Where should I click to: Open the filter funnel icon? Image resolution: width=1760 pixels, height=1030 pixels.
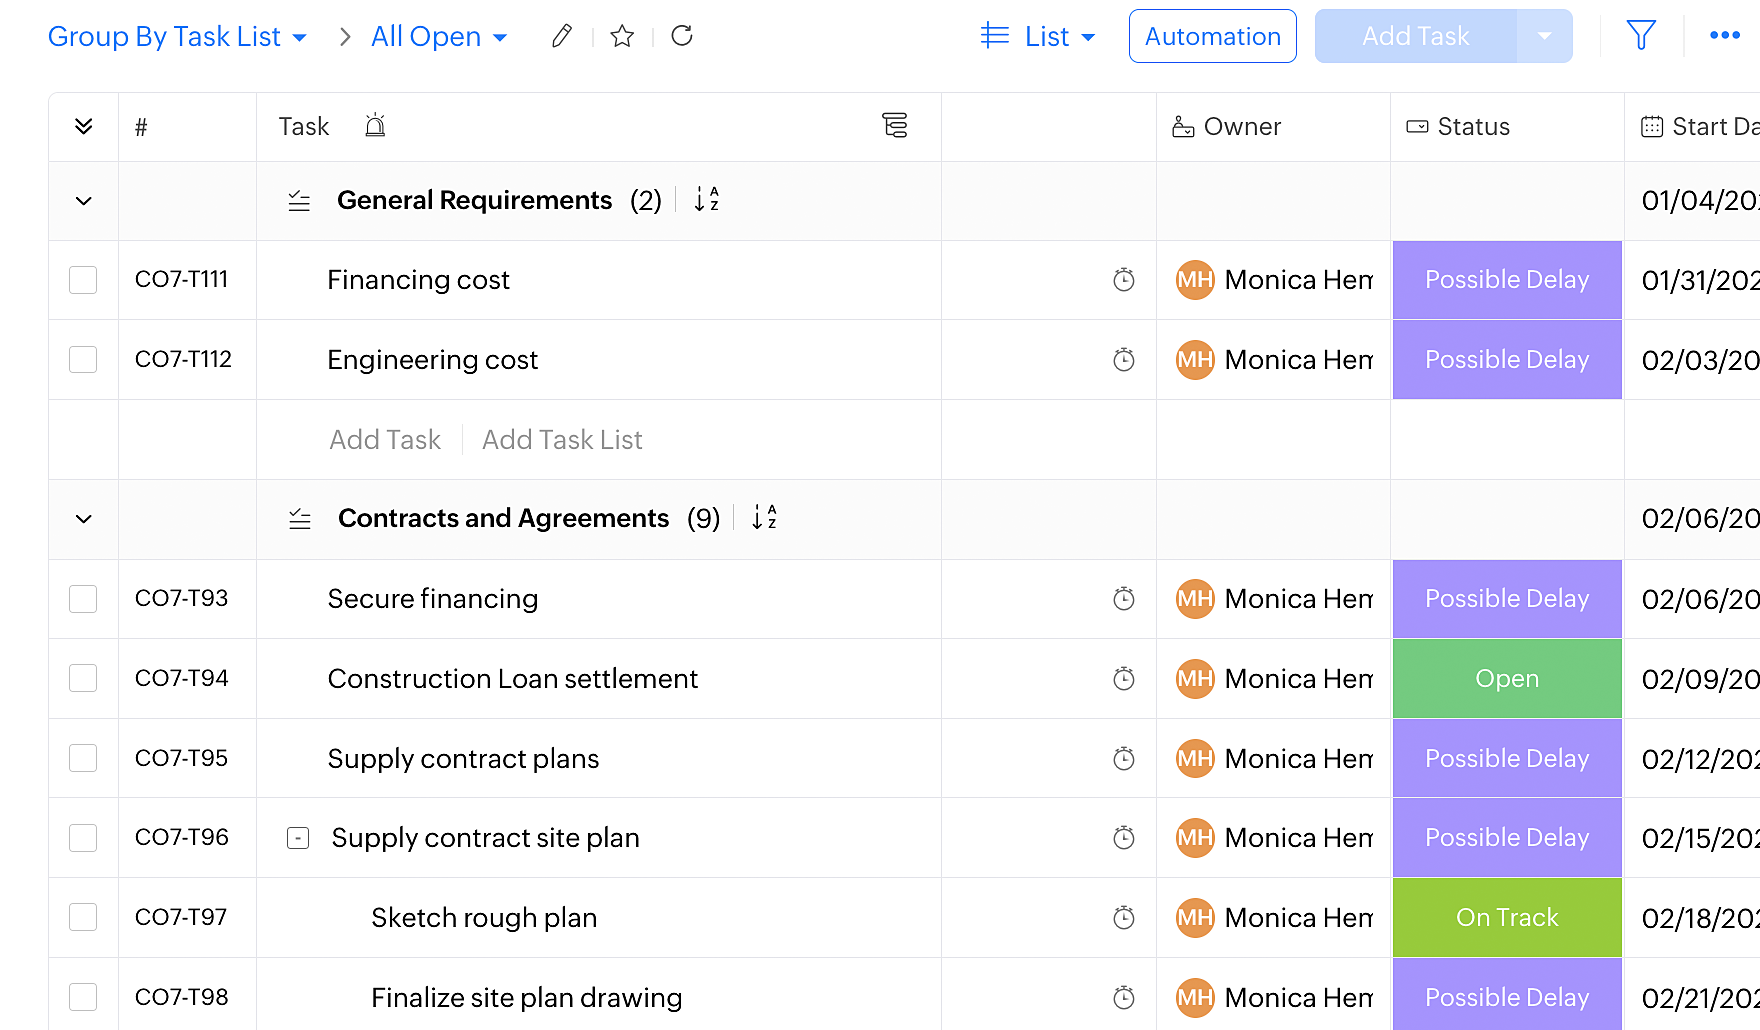[x=1641, y=36]
